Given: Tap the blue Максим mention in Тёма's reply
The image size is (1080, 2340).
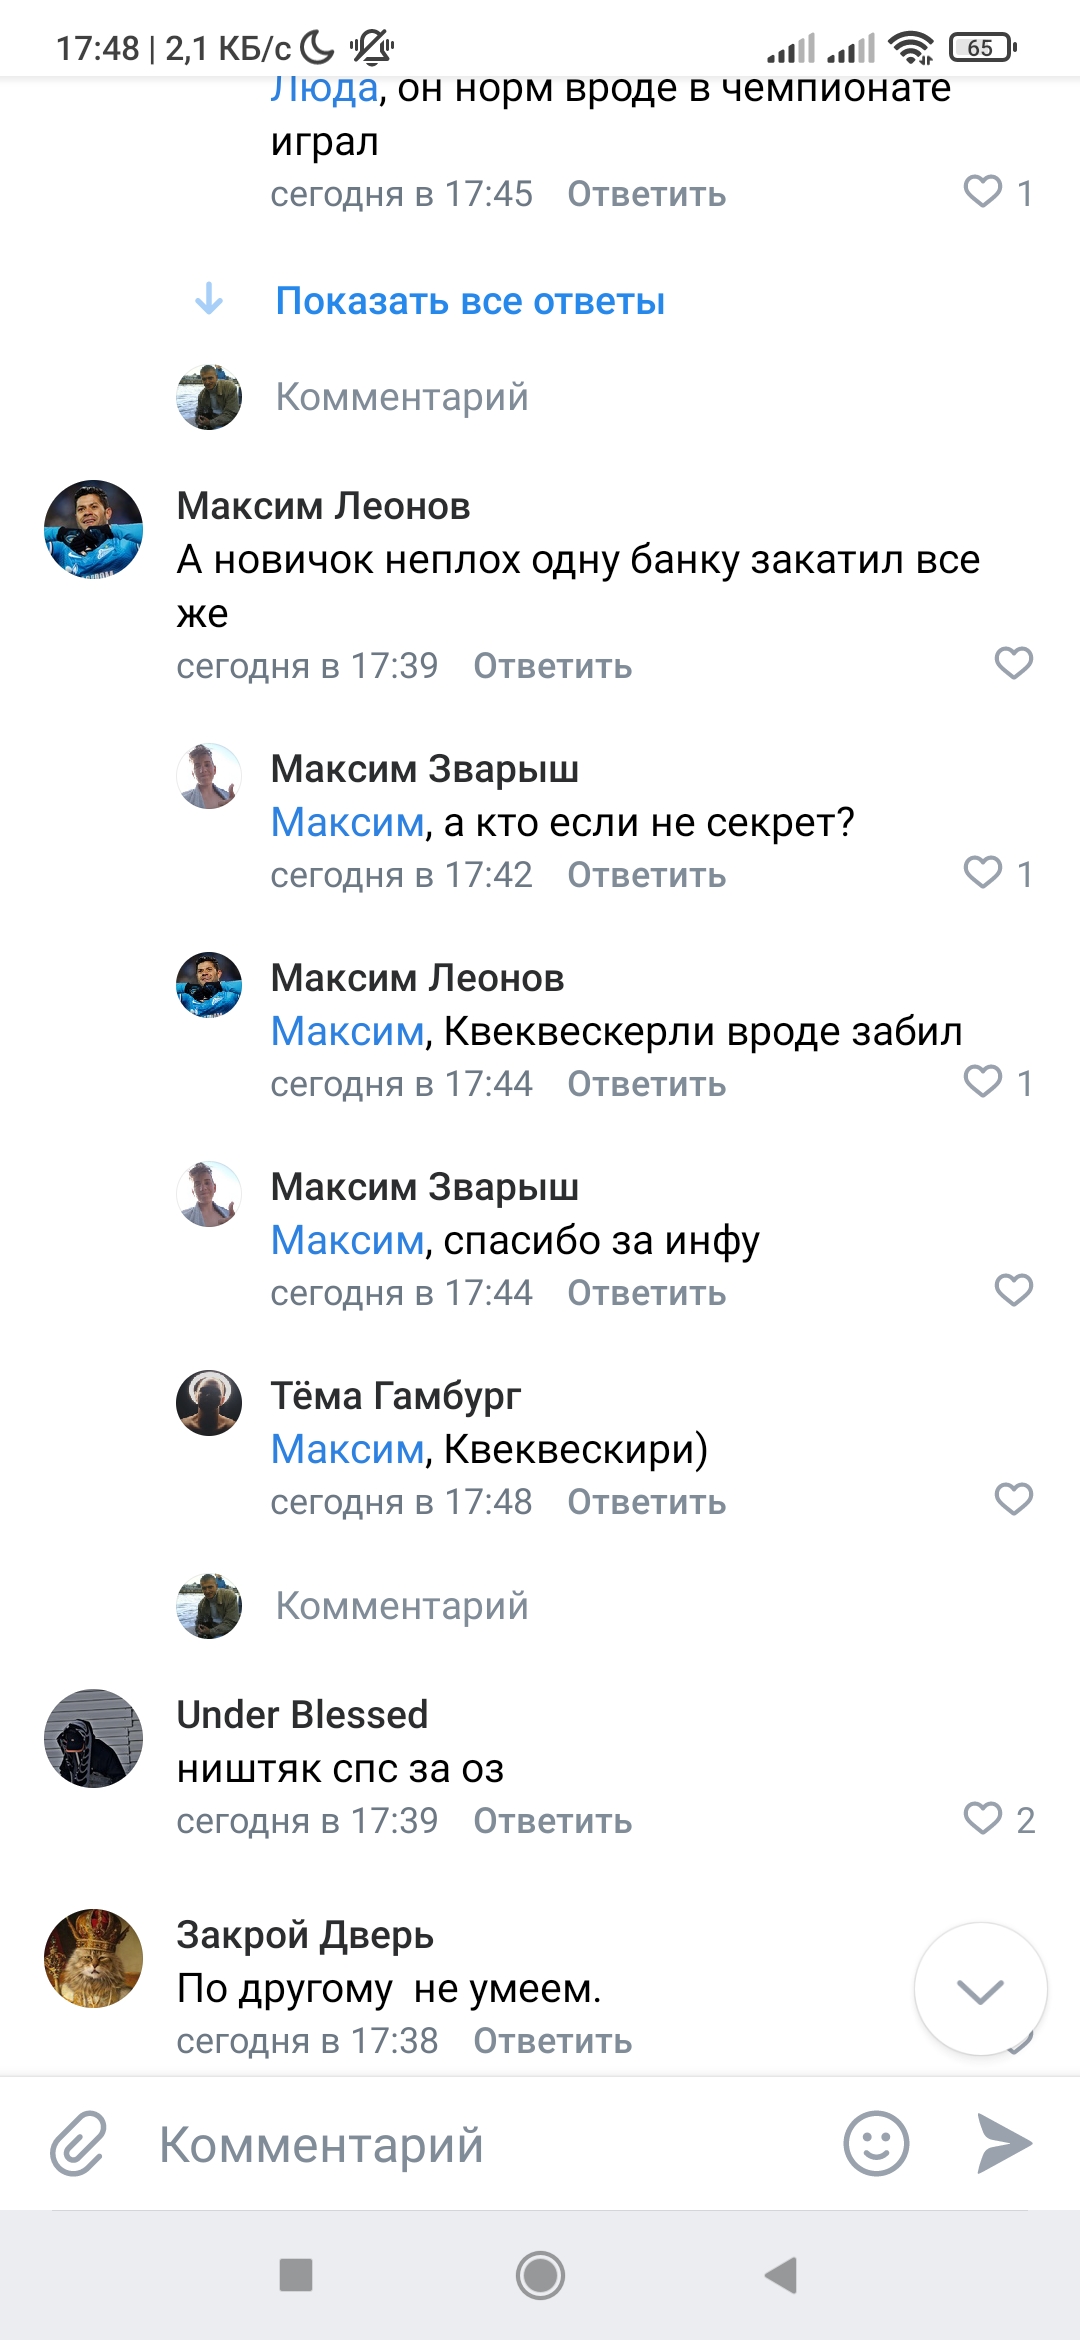Looking at the screenshot, I should click(x=348, y=1449).
